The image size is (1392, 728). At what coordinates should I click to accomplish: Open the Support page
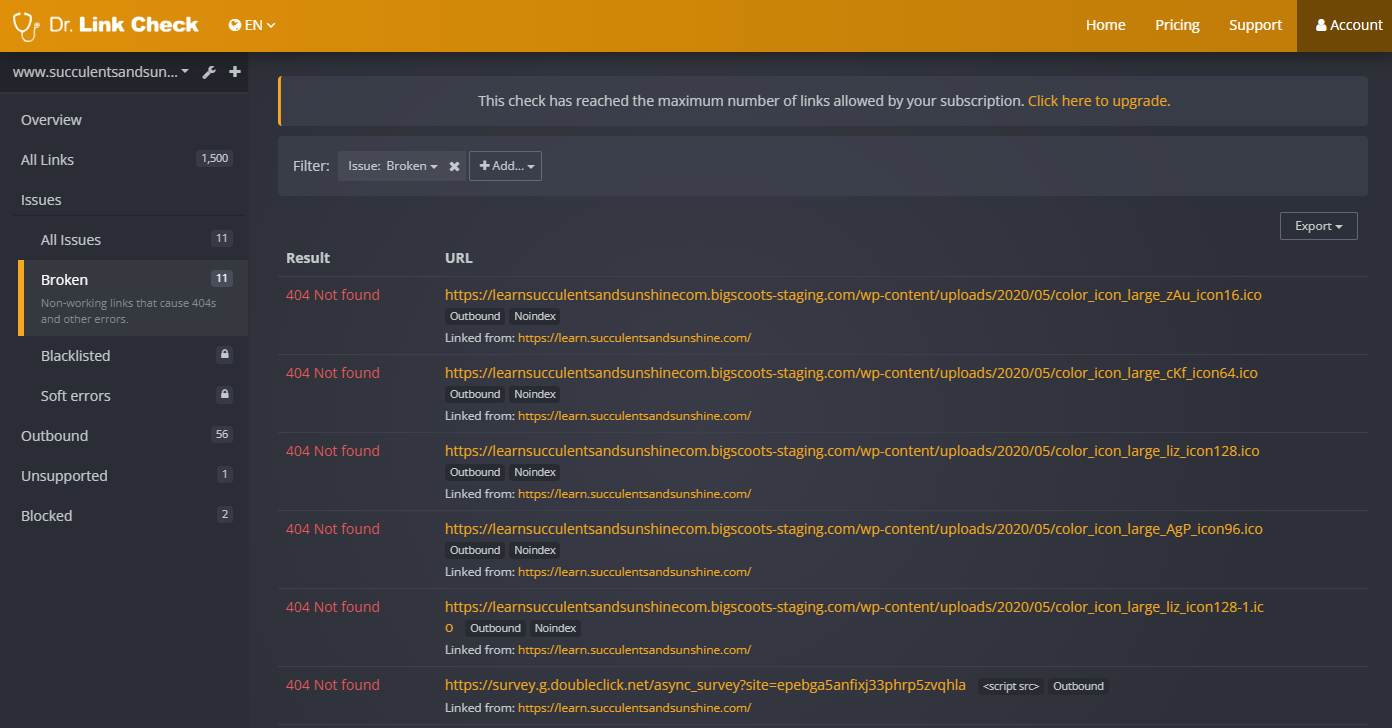(x=1255, y=25)
